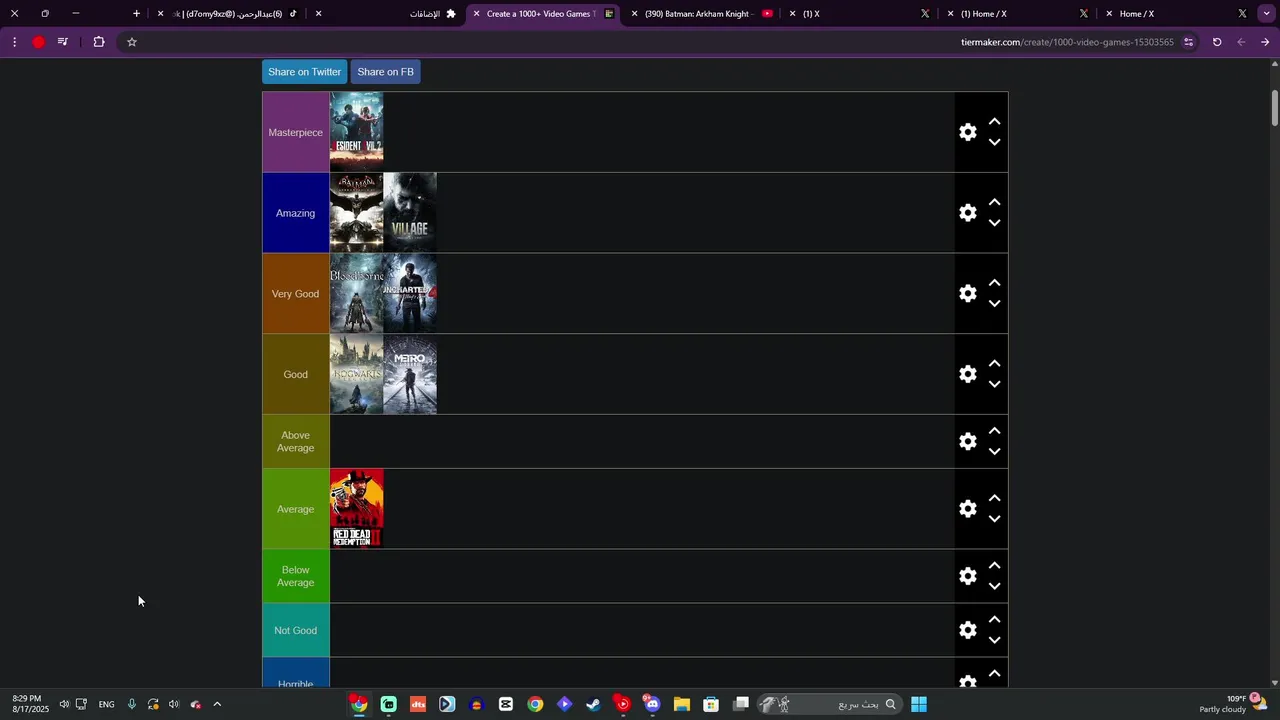Select the Not Good tier label

(296, 630)
